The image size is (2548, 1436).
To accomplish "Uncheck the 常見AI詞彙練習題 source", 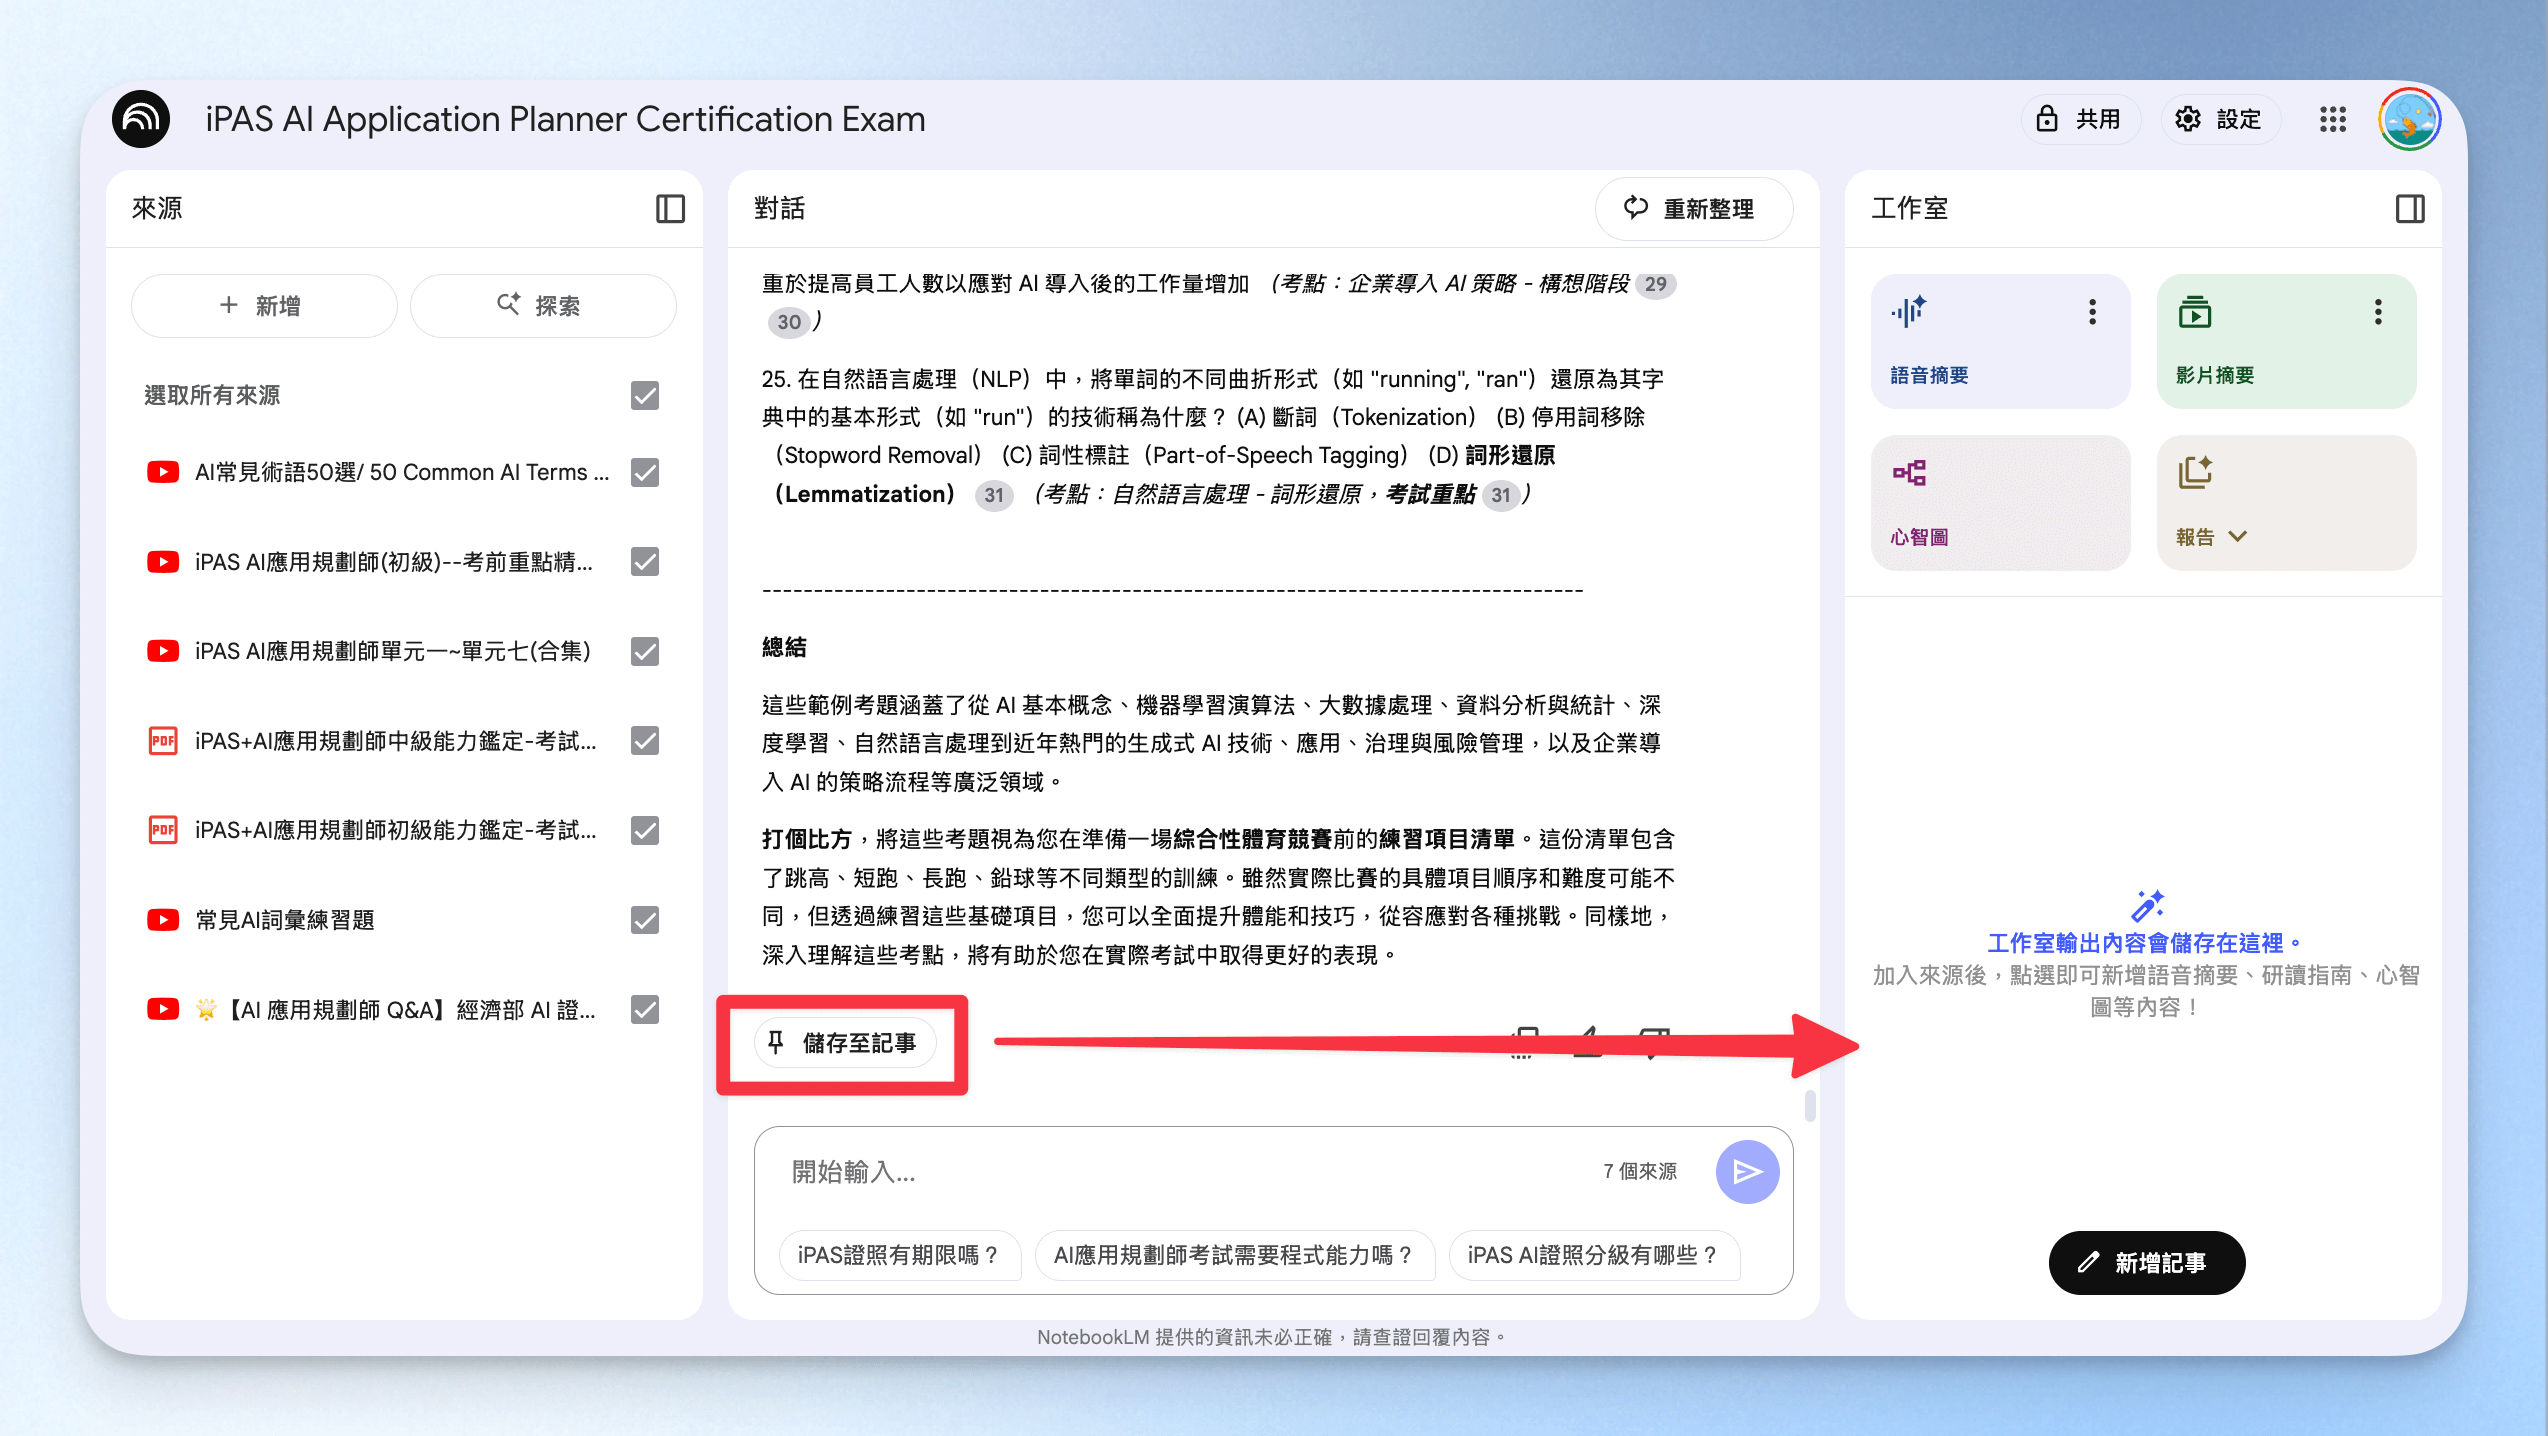I will pyautogui.click(x=645, y=920).
